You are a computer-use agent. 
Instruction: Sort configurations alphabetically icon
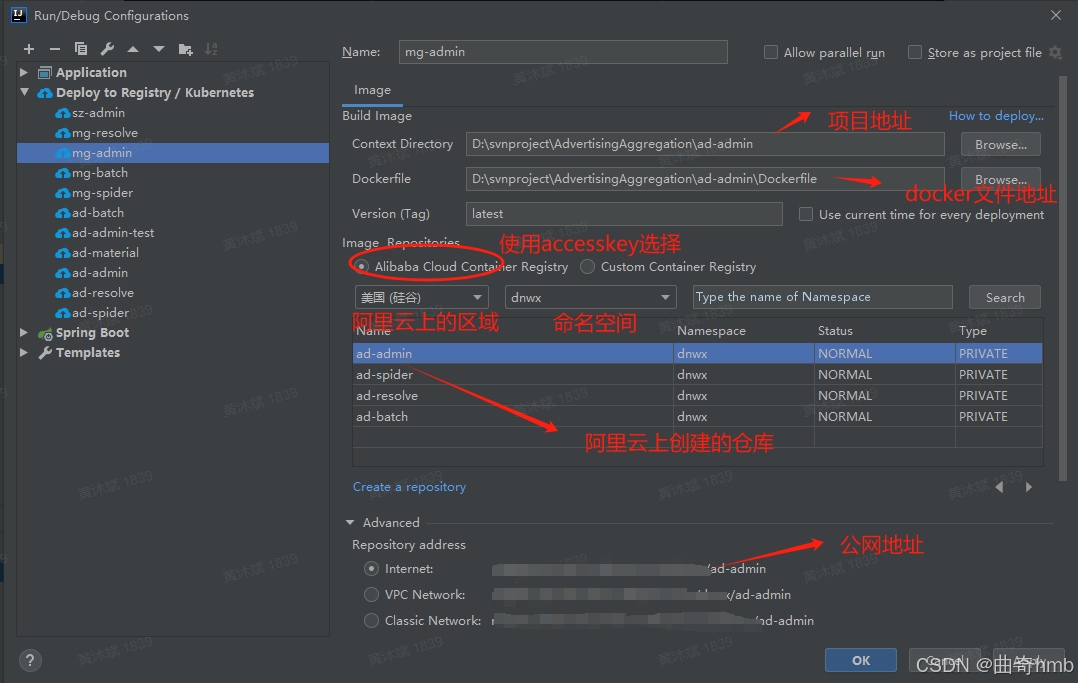click(211, 49)
